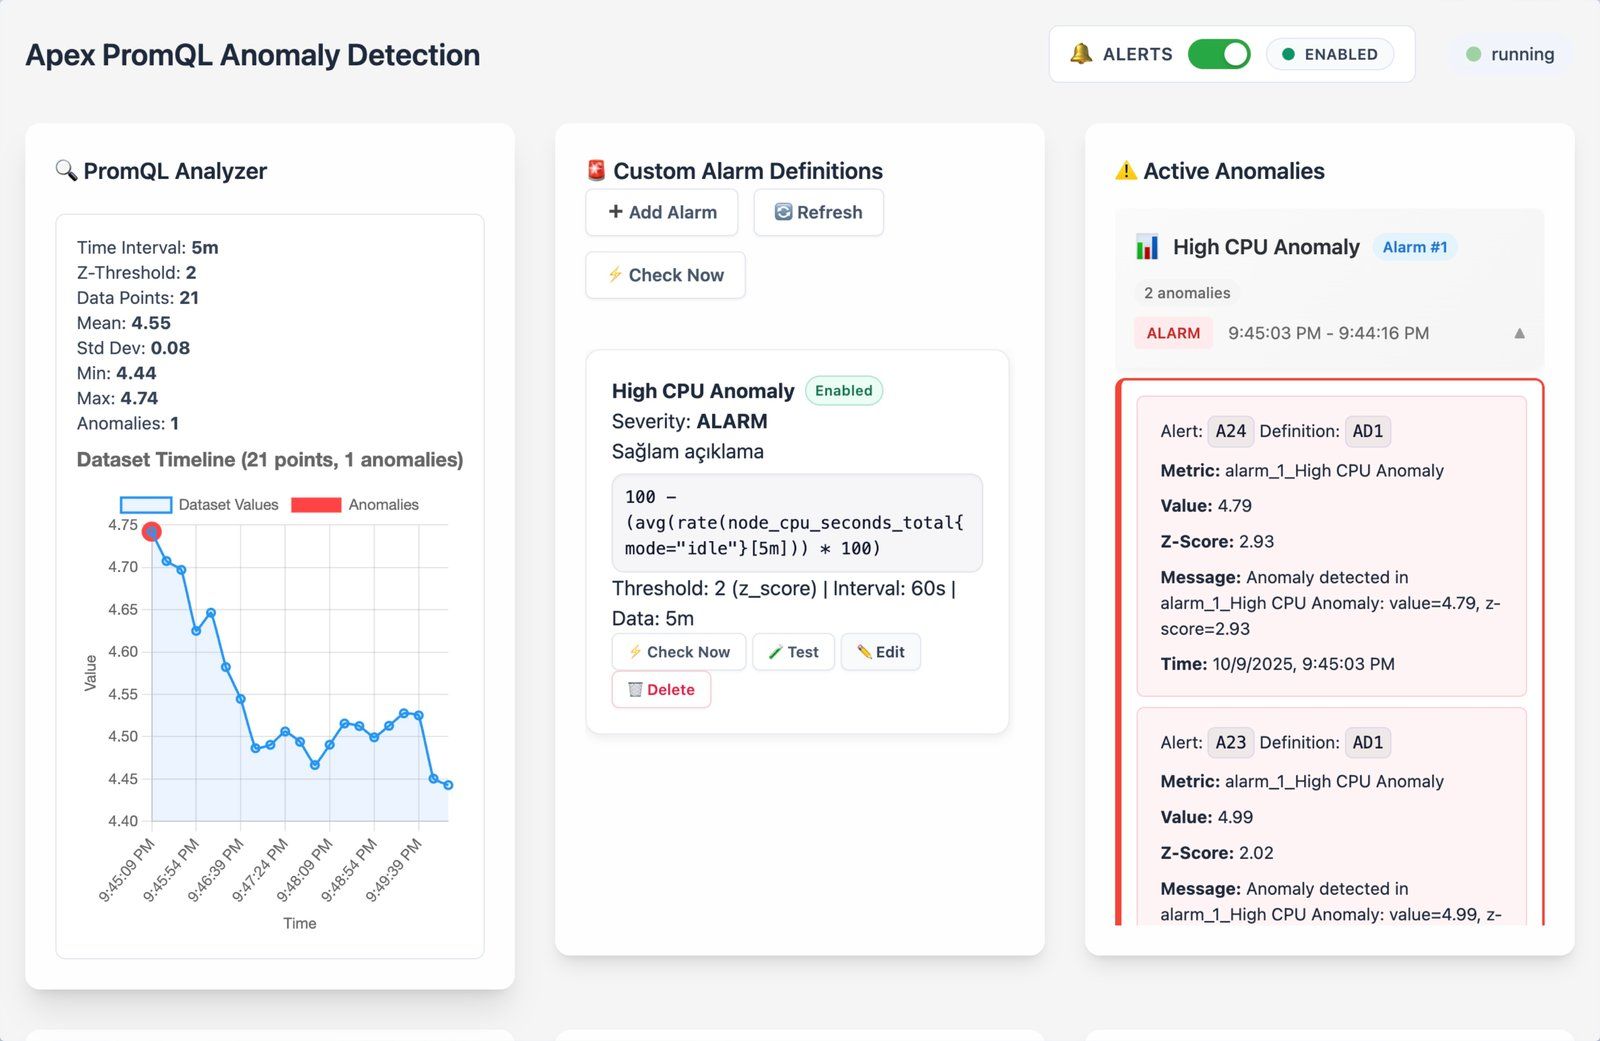The image size is (1600, 1041).
Task: Click the Add Alarm button
Action: point(662,212)
